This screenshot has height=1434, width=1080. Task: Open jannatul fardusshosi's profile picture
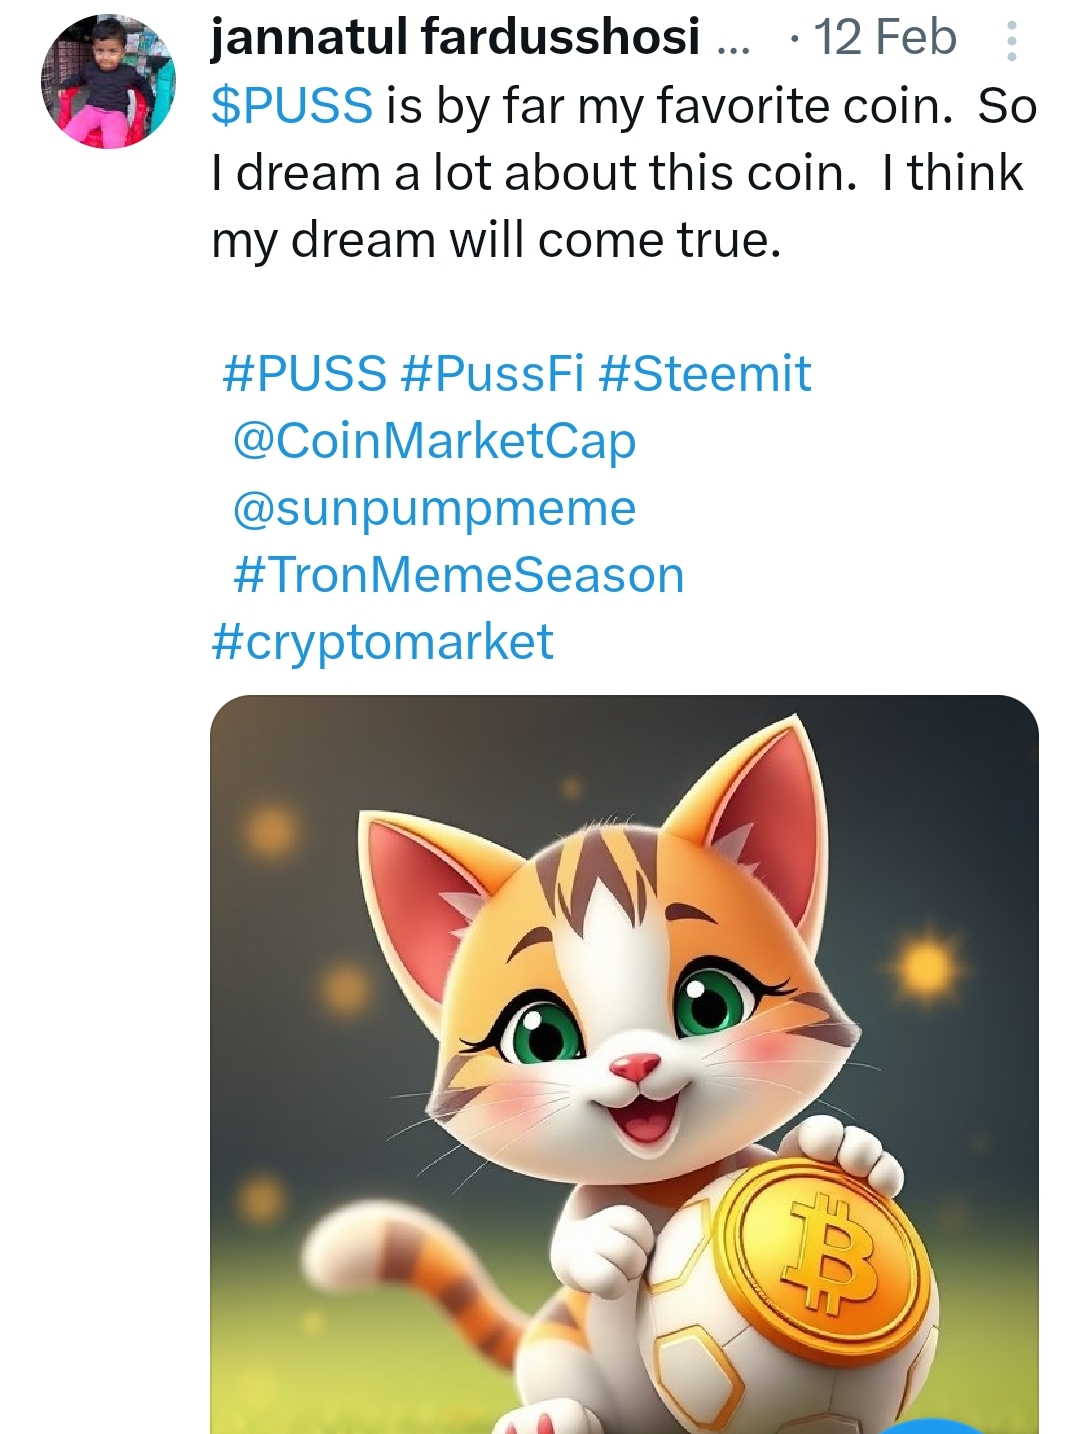pos(108,81)
